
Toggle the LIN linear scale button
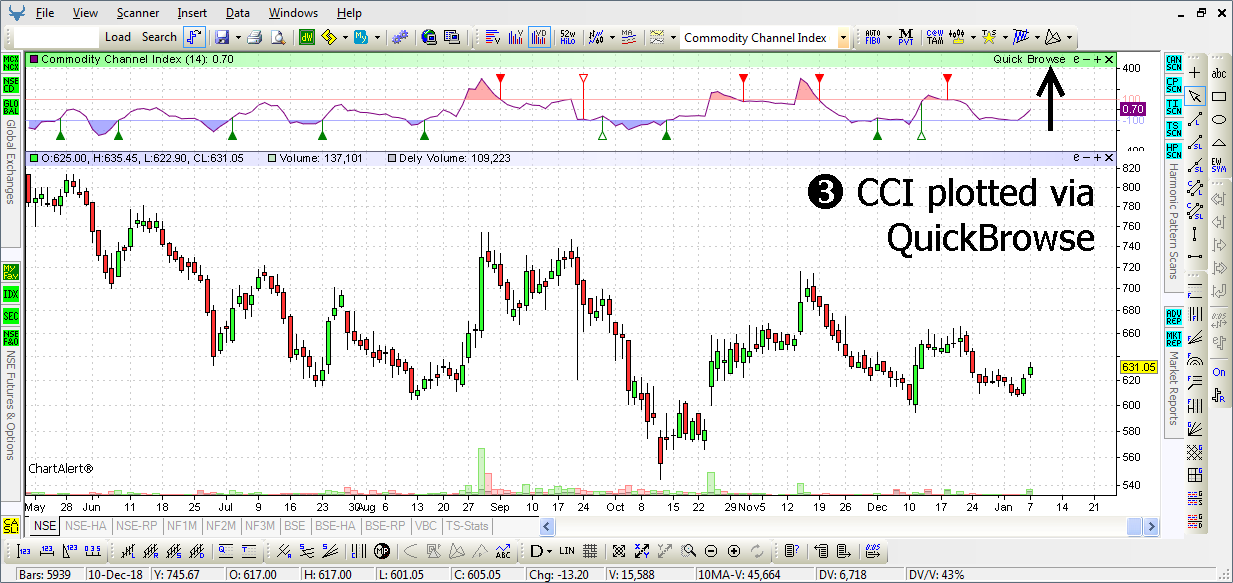click(x=567, y=551)
